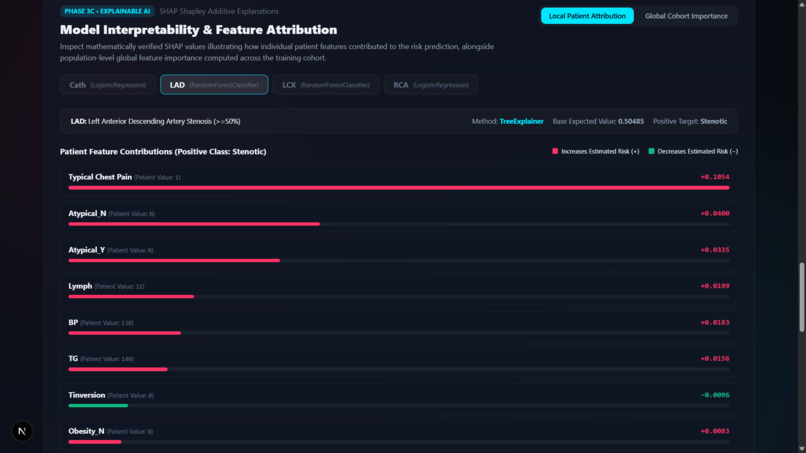Click the Atypical_N feature name
Image resolution: width=806 pixels, height=453 pixels.
pyautogui.click(x=87, y=213)
